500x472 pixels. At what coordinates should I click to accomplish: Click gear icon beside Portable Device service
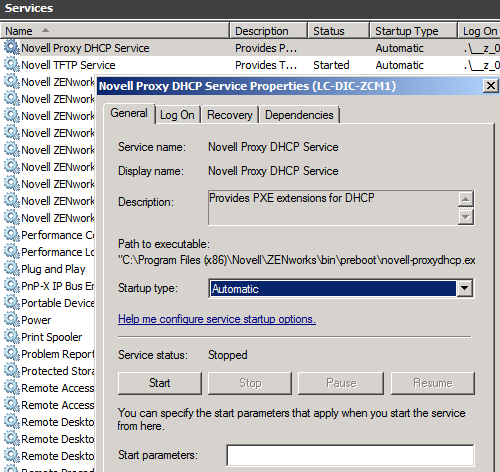12,302
